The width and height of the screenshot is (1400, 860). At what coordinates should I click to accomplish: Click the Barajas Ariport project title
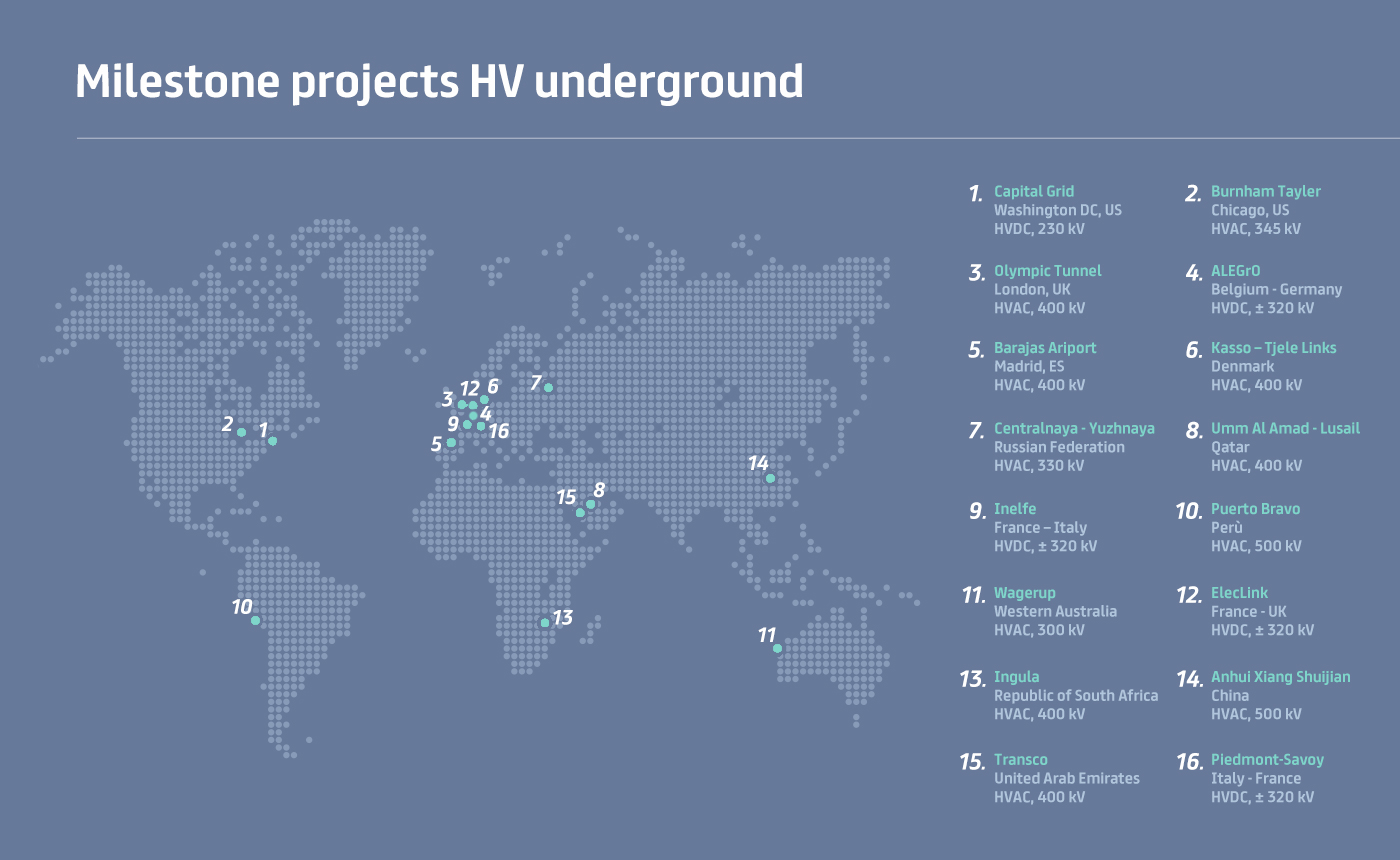tap(1045, 348)
